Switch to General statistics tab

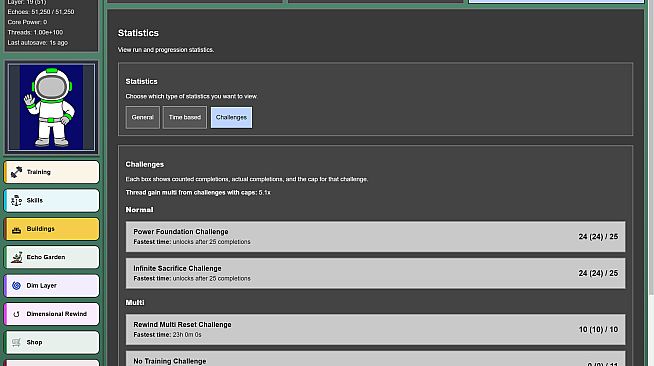(x=143, y=118)
